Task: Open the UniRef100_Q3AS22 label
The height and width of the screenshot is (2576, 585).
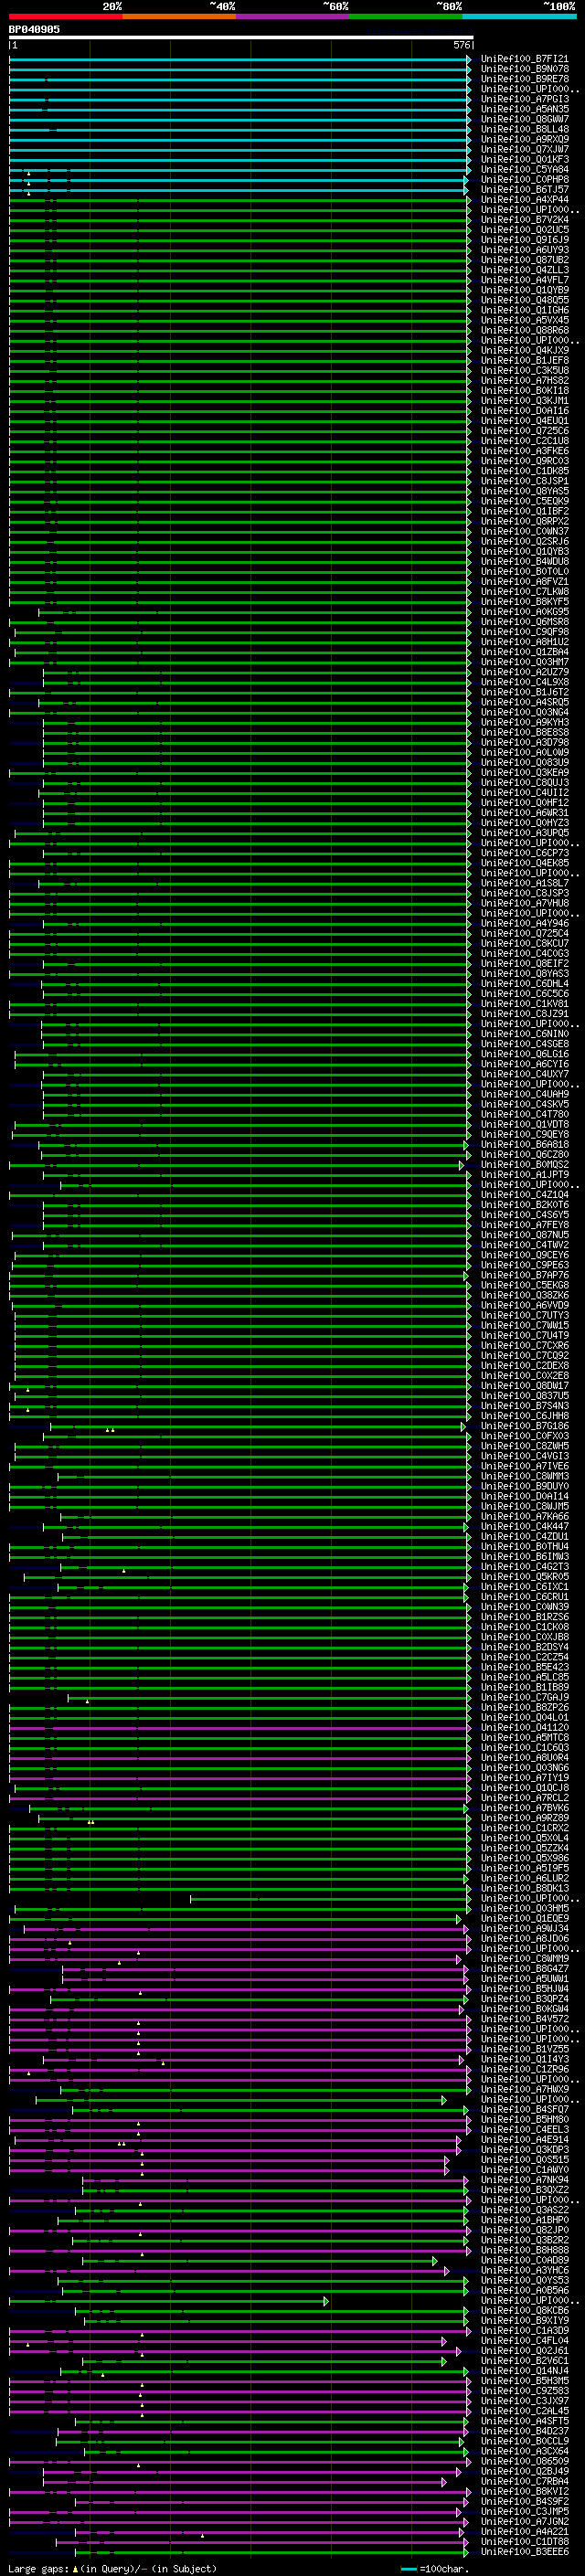Action: click(x=525, y=2210)
